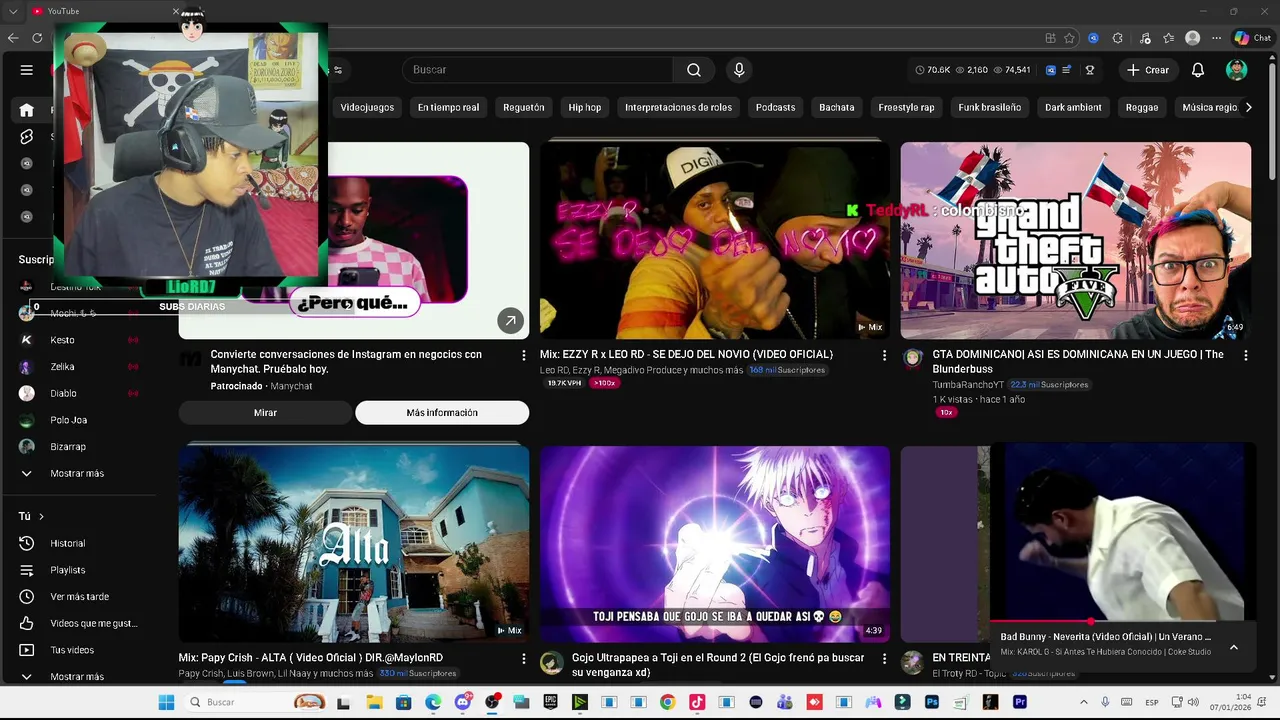Show hidden system tray icons
Viewport: 1280px width, 720px height.
click(1085, 702)
